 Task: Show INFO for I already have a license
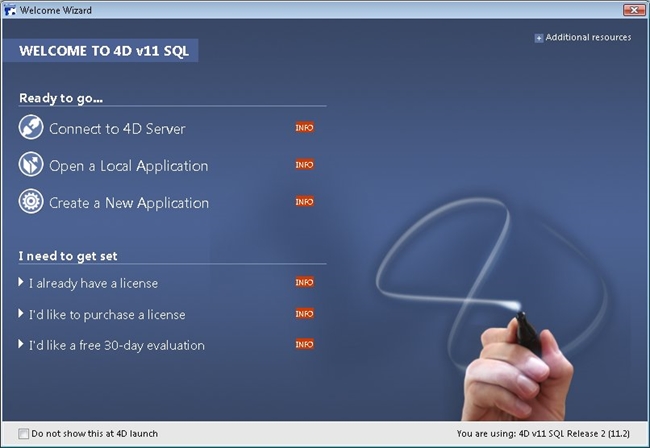[304, 283]
